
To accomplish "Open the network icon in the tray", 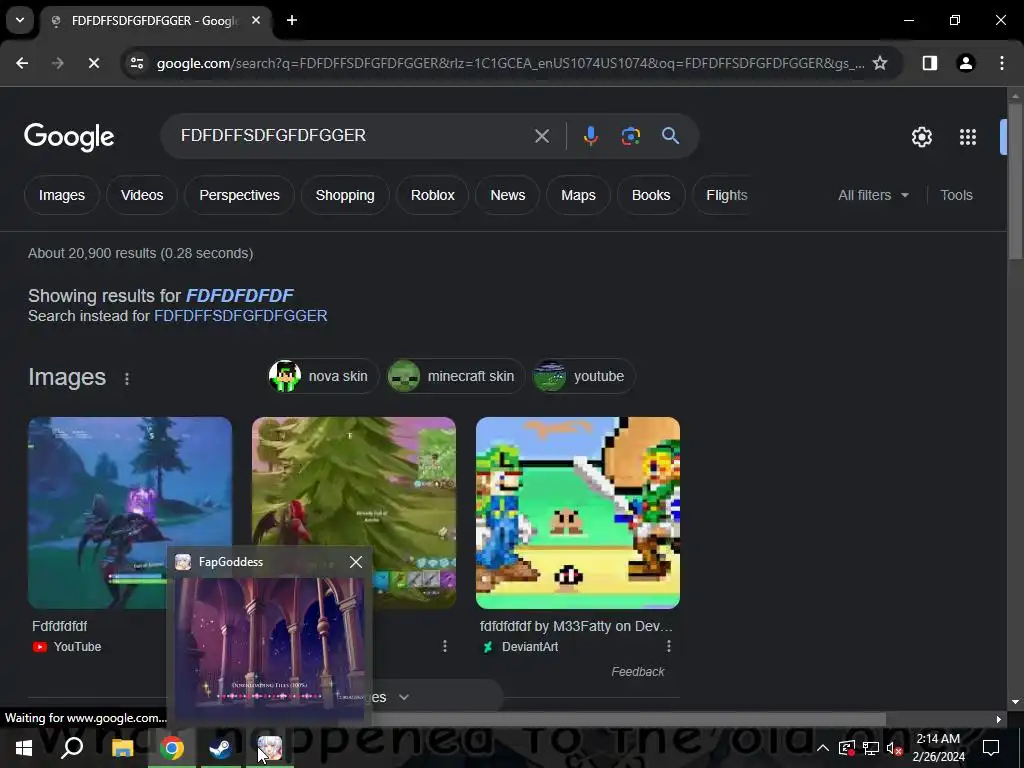I will [x=871, y=748].
